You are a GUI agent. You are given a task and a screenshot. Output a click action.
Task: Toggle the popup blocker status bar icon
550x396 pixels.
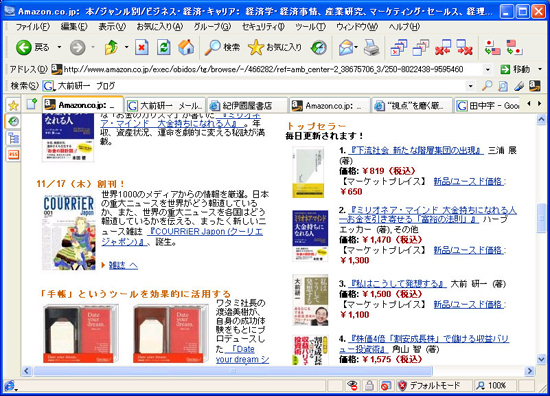[x=385, y=385]
